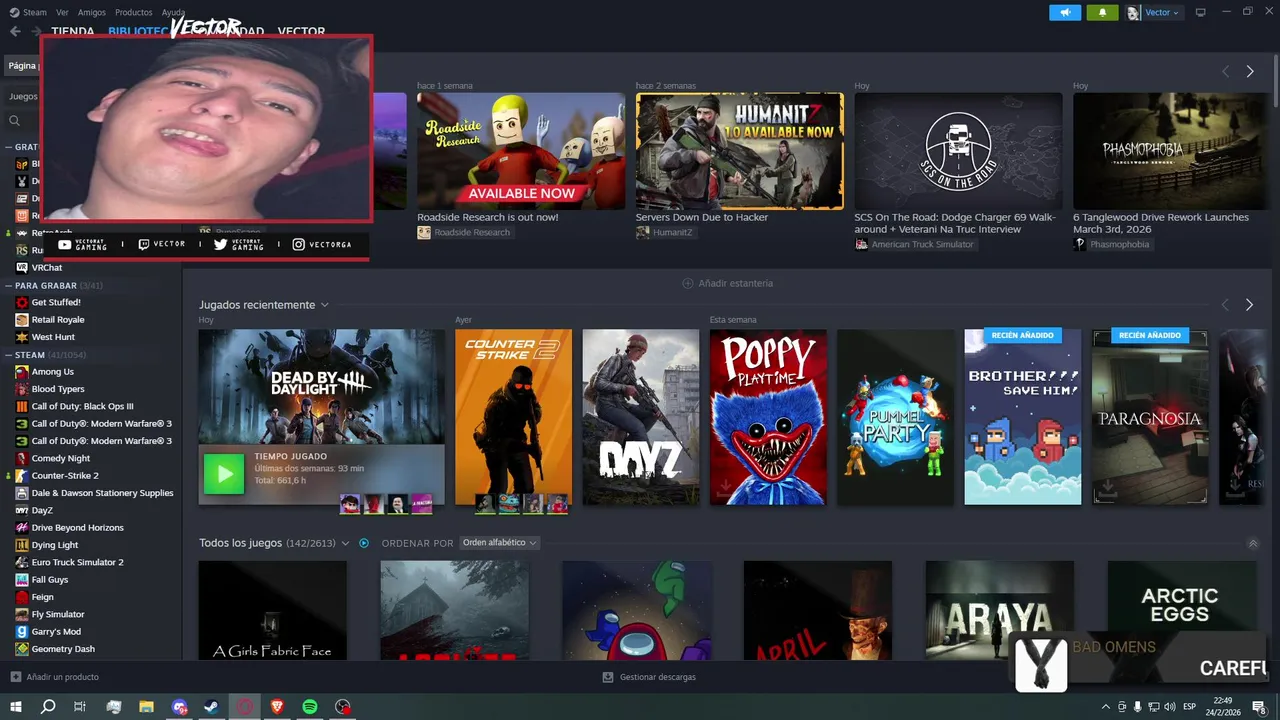1280x720 pixels.
Task: Select Garry's Mod in the sidebar
Action: pyautogui.click(x=56, y=631)
